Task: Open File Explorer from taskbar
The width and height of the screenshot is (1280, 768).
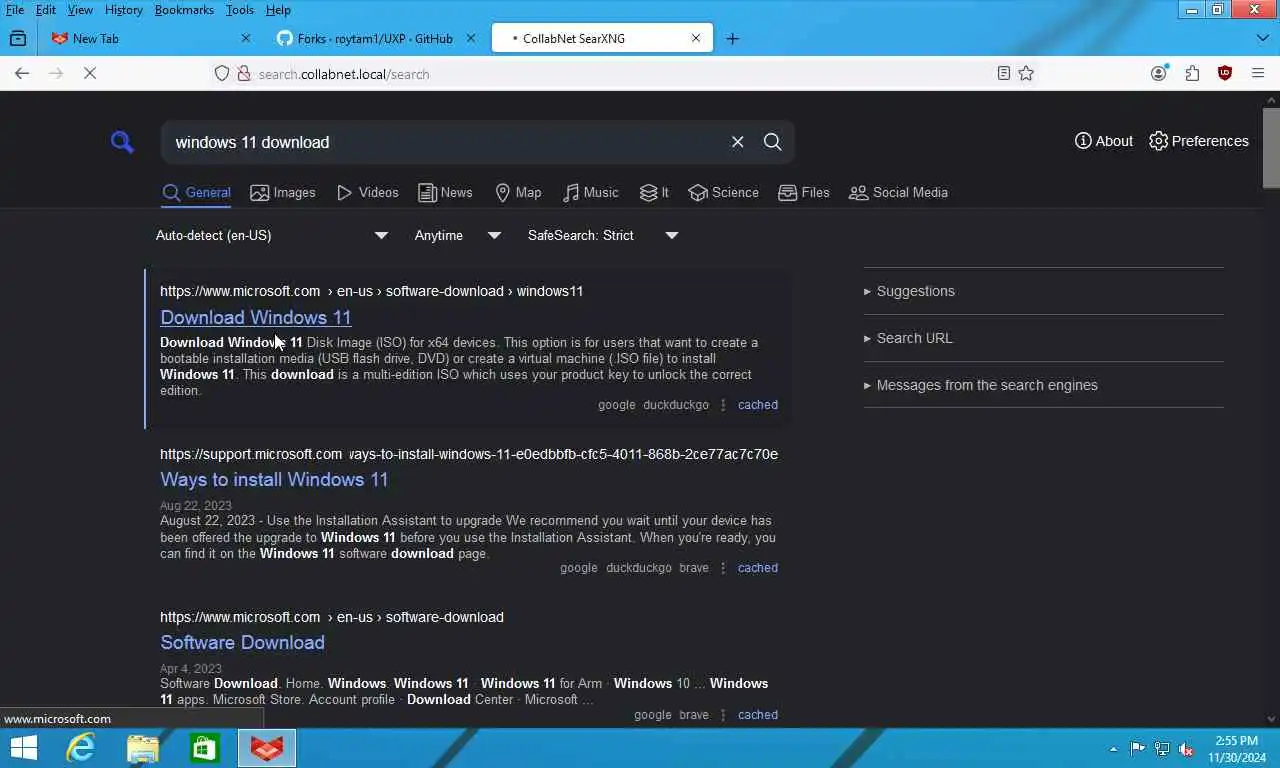Action: tap(142, 748)
